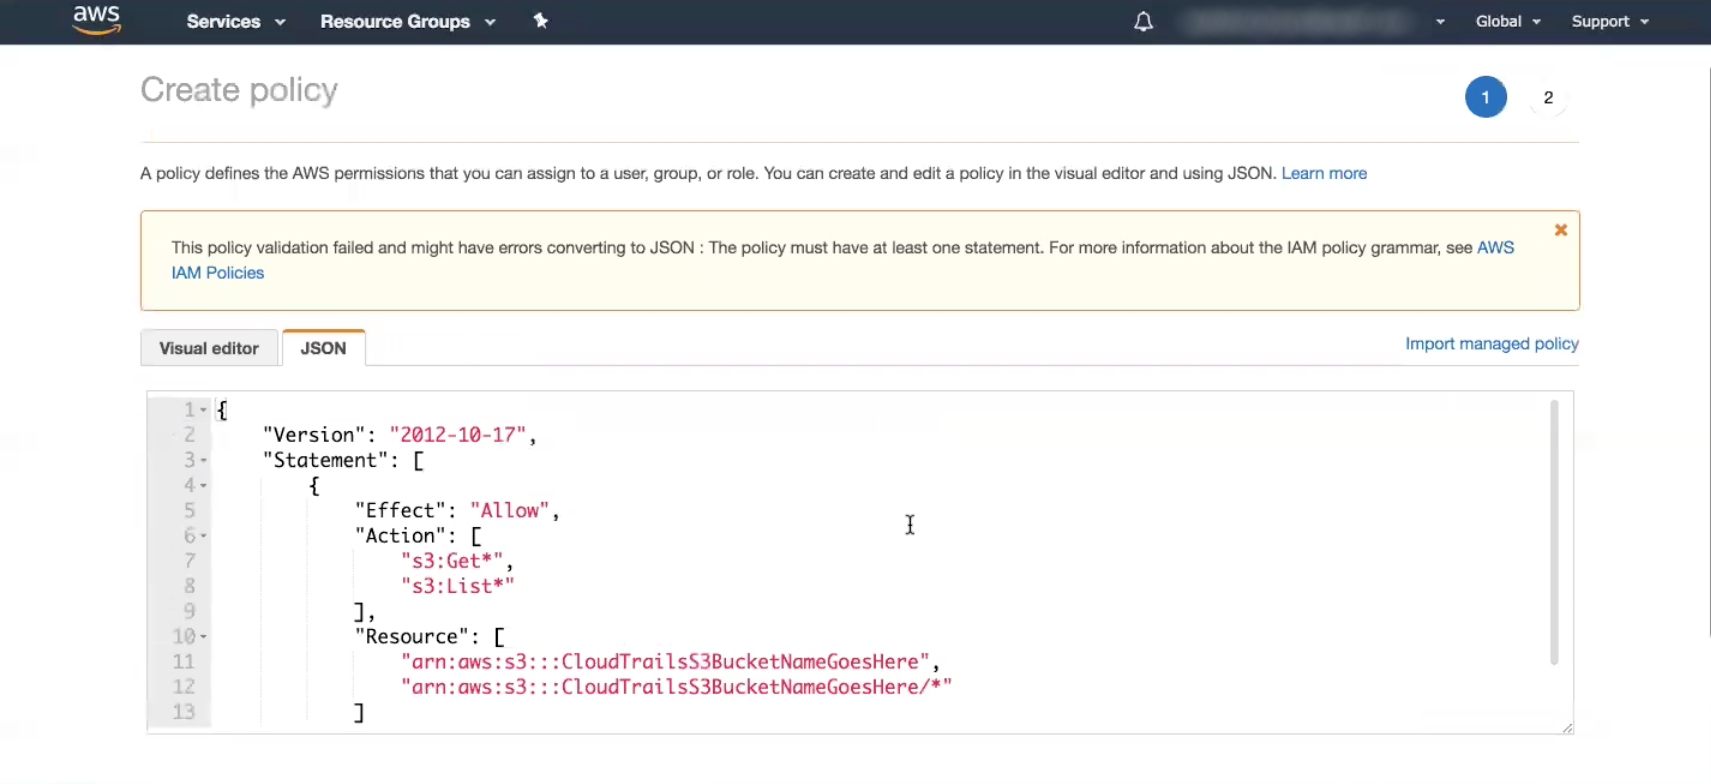Select the JSON tab
The image size is (1711, 784).
click(324, 348)
